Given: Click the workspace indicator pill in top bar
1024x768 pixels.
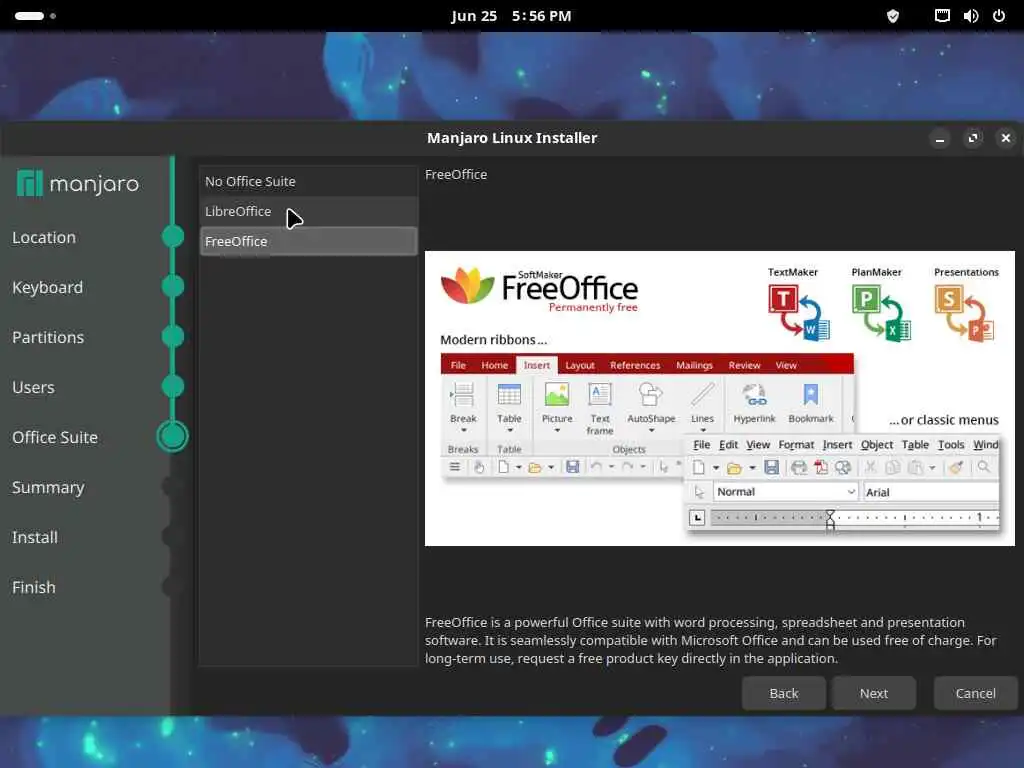Looking at the screenshot, I should (29, 16).
